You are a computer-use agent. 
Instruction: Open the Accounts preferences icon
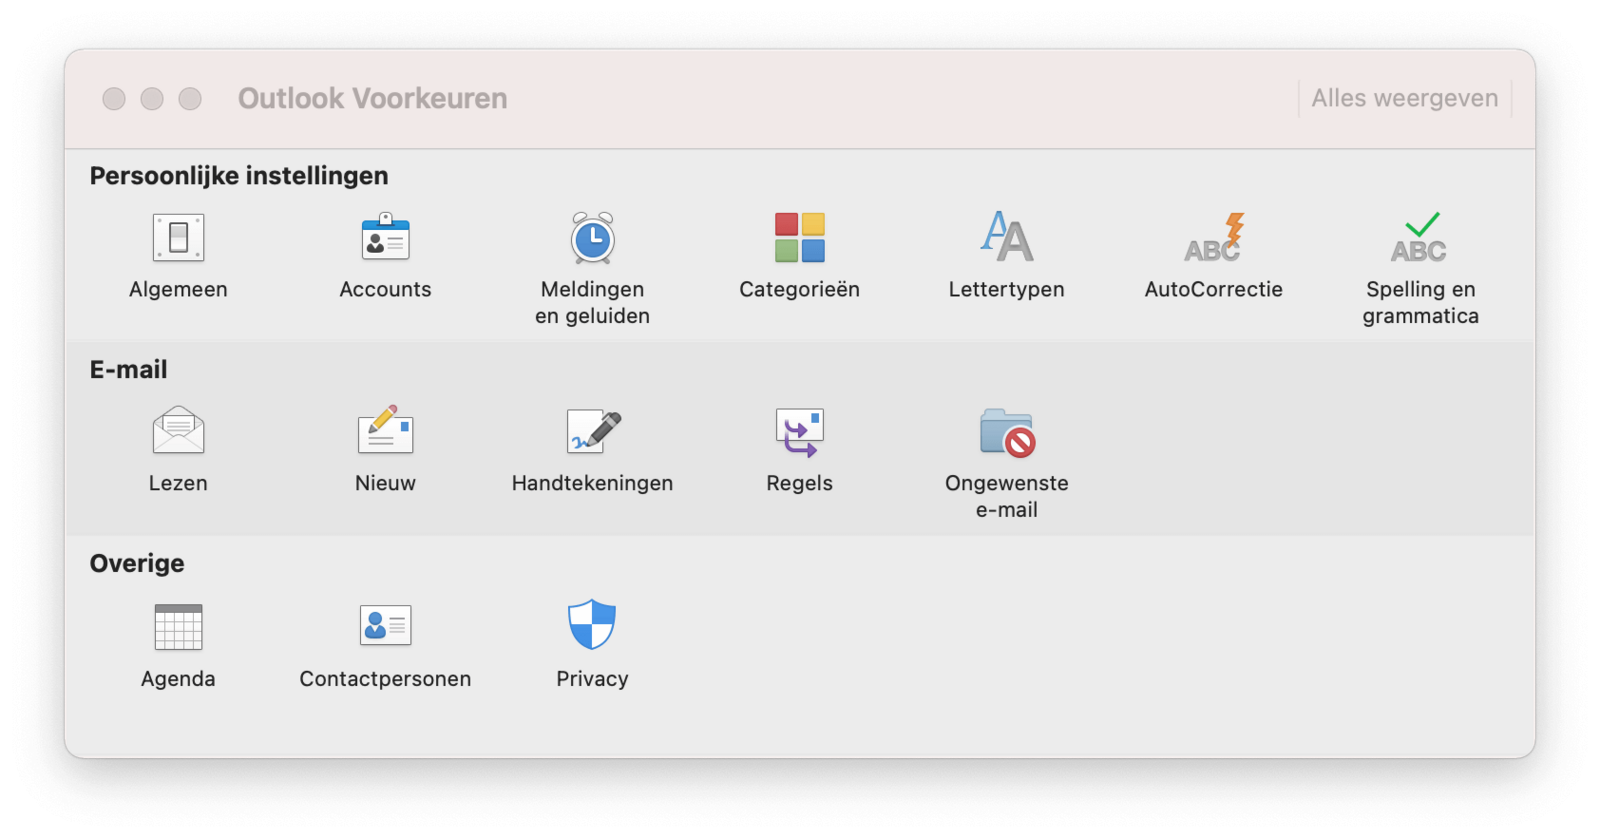coord(385,238)
